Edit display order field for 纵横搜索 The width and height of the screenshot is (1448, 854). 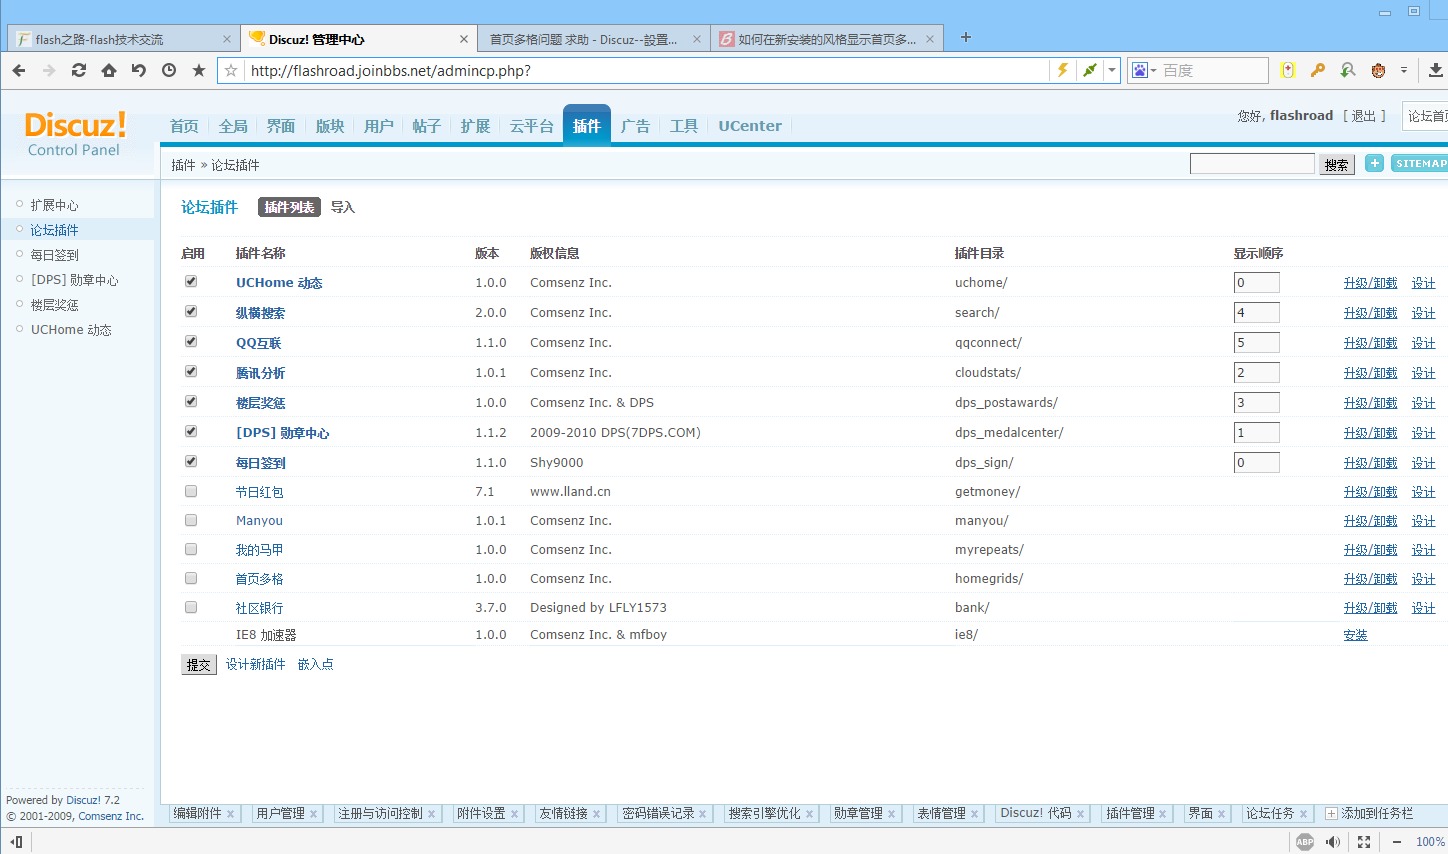click(1257, 313)
